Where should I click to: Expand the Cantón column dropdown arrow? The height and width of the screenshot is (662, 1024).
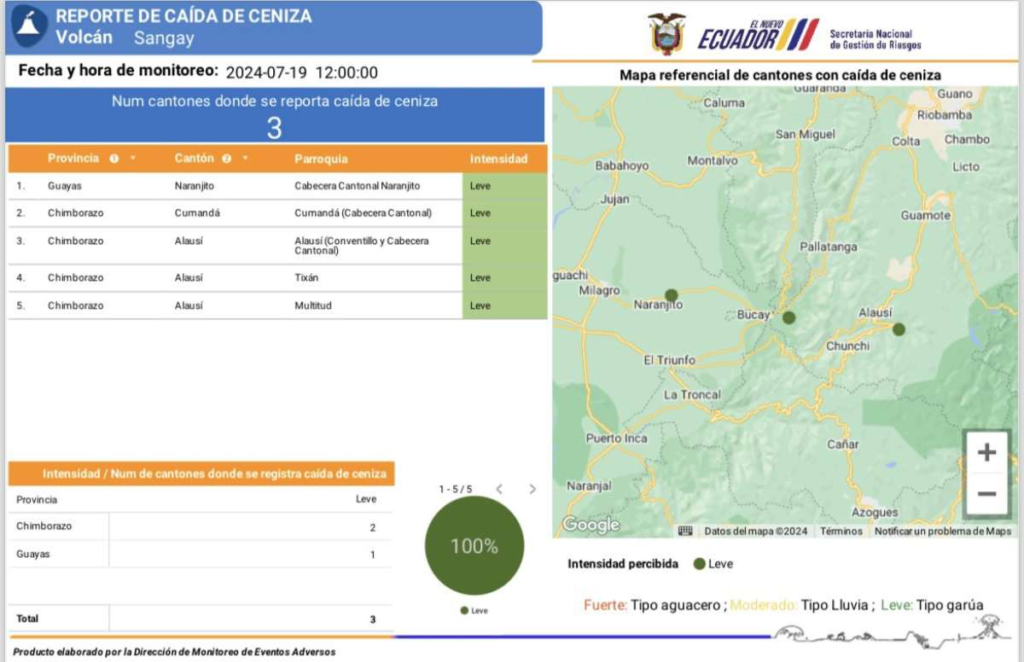coord(244,159)
